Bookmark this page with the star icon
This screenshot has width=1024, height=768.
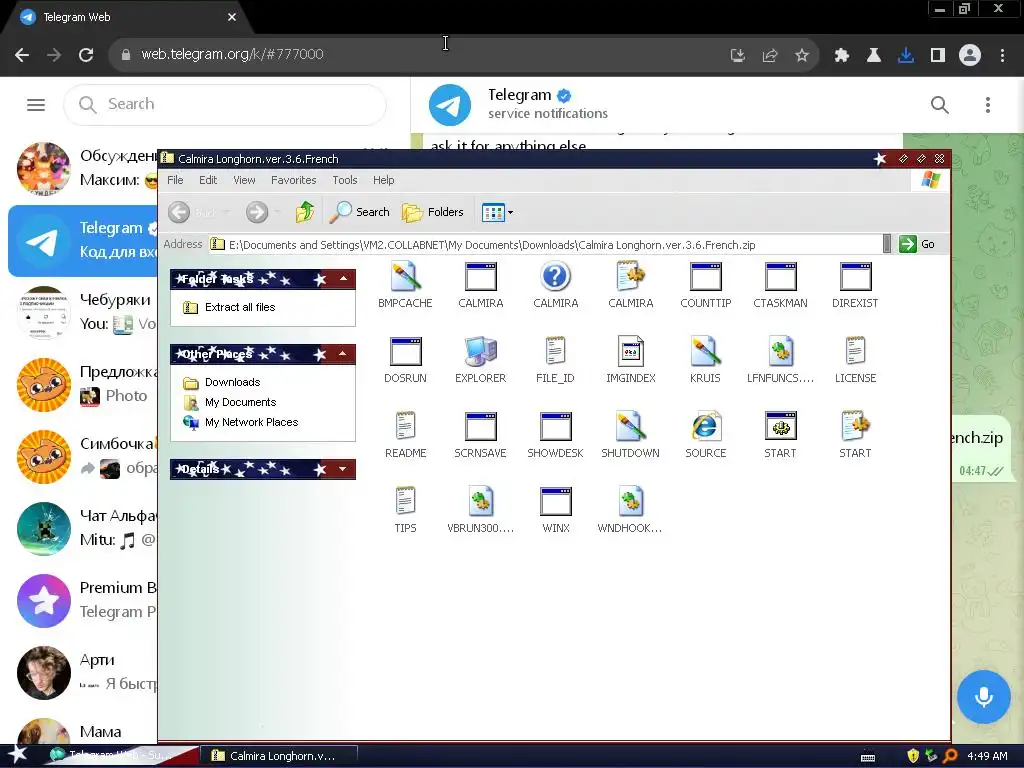pos(802,55)
